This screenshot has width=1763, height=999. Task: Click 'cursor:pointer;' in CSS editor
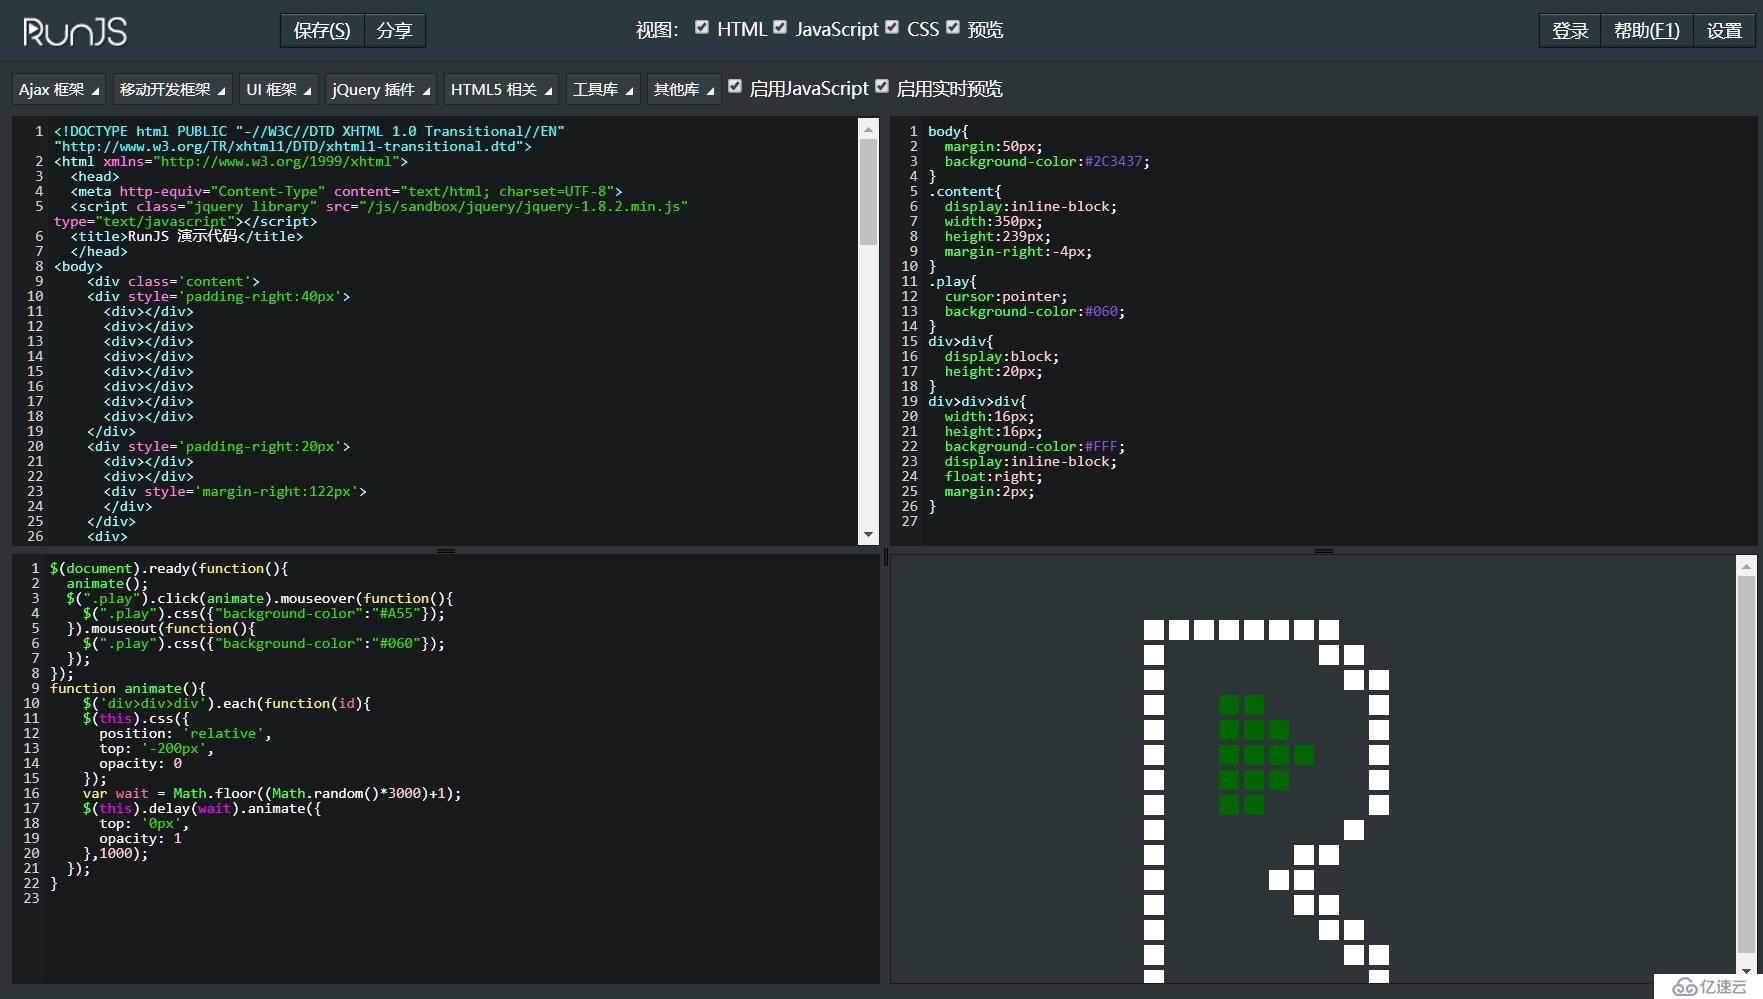pyautogui.click(x=1006, y=296)
